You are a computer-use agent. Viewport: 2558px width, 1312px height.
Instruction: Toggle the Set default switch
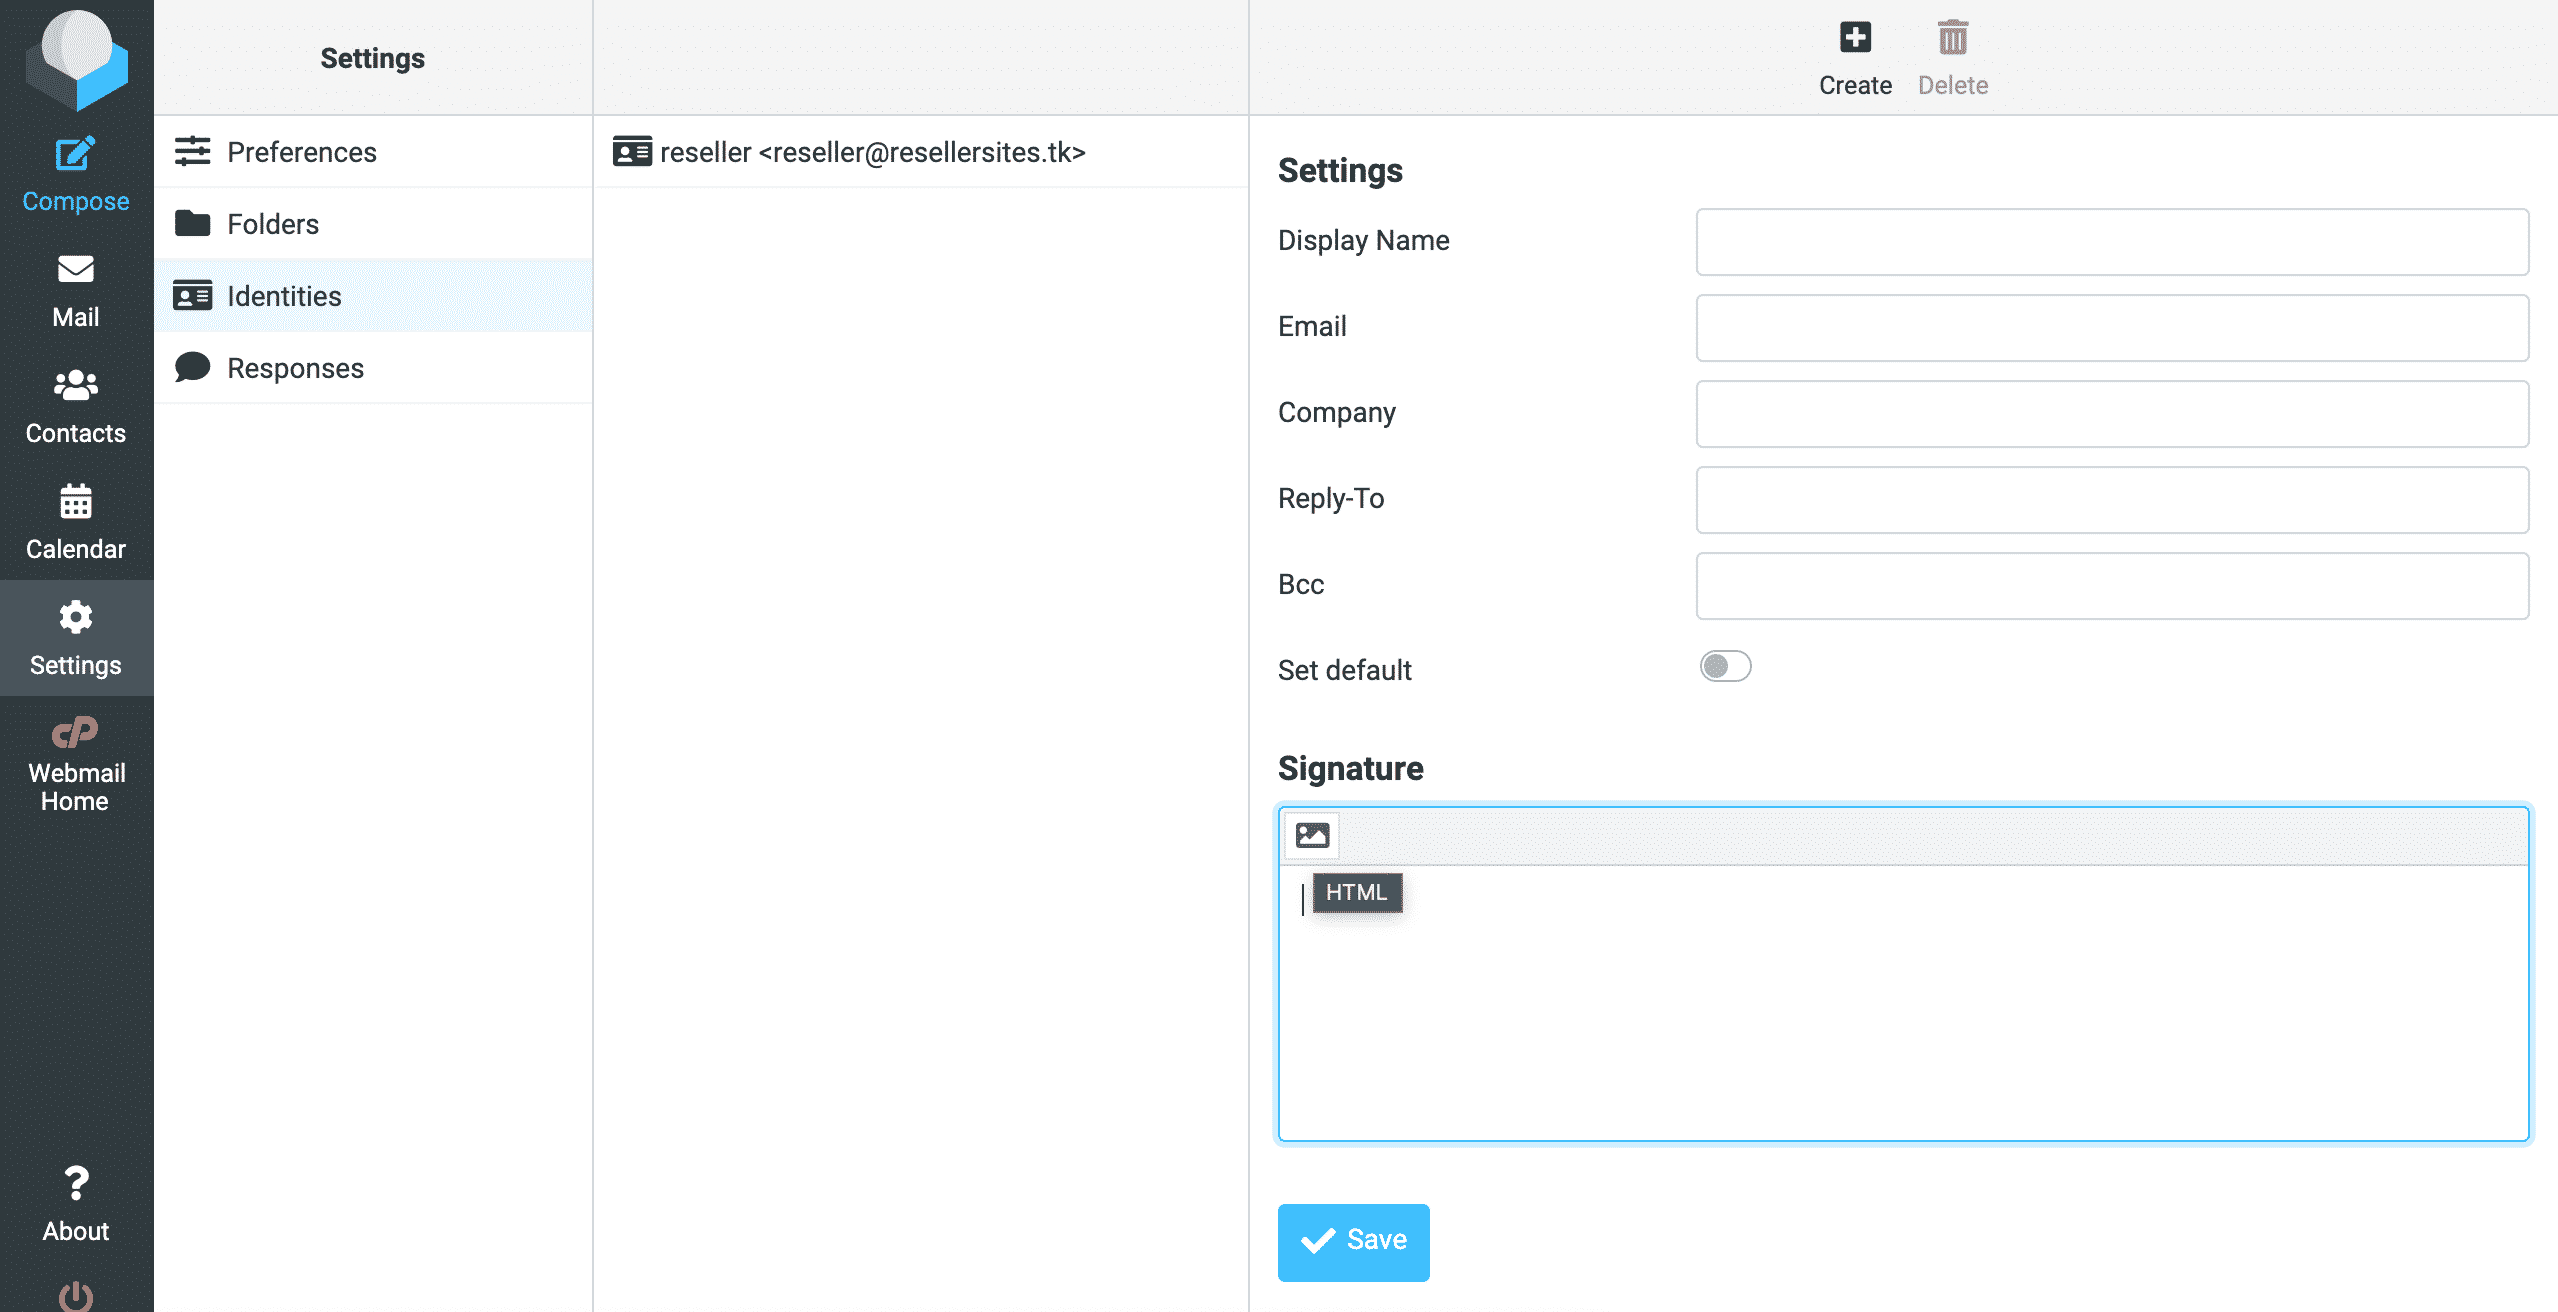(1725, 666)
